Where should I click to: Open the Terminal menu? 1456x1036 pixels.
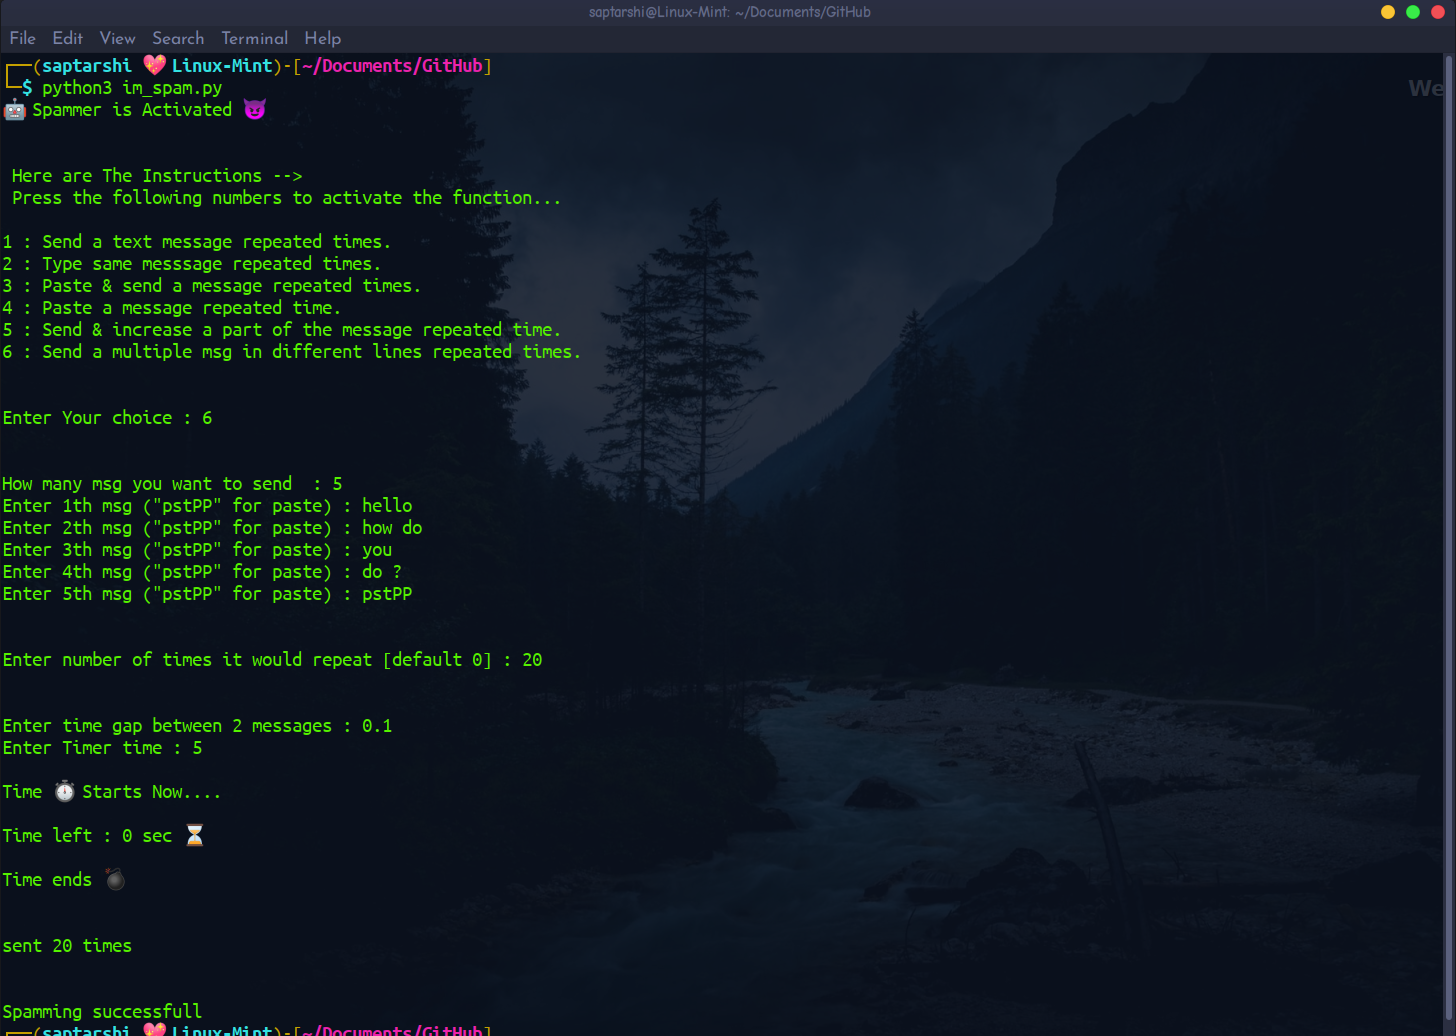pyautogui.click(x=254, y=38)
